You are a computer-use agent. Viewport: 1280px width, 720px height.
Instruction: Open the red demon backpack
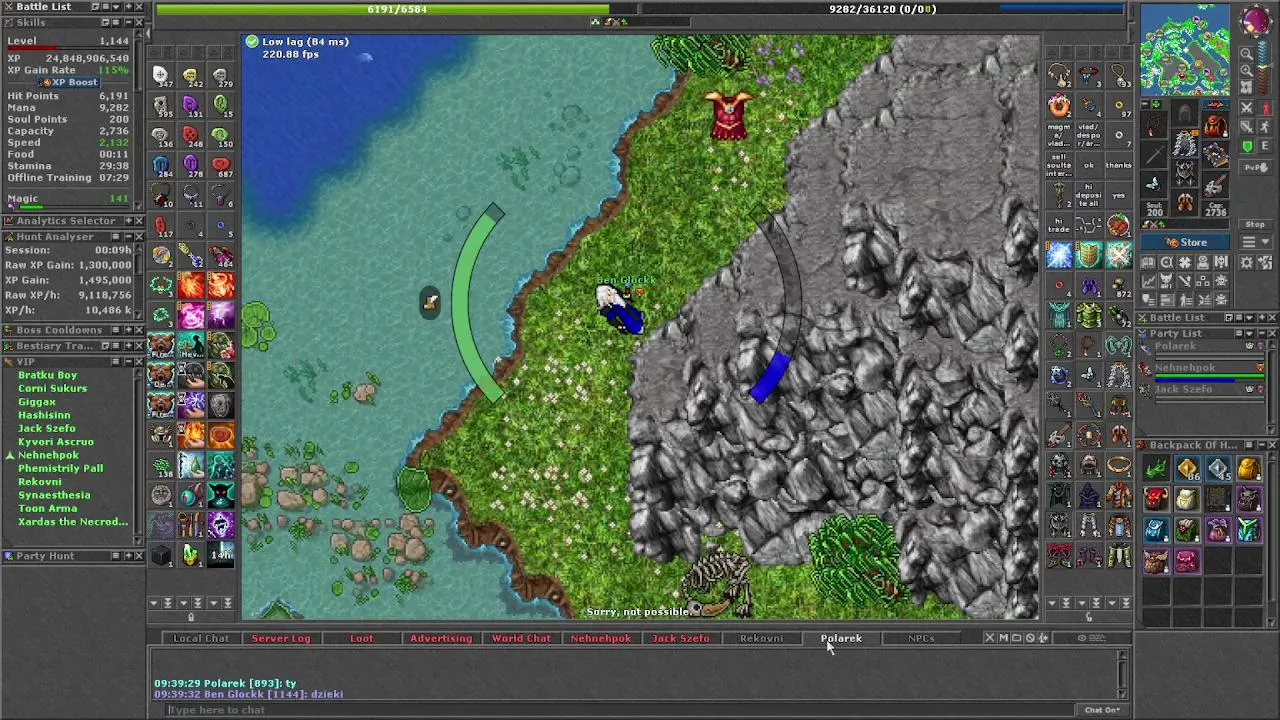click(x=1157, y=498)
